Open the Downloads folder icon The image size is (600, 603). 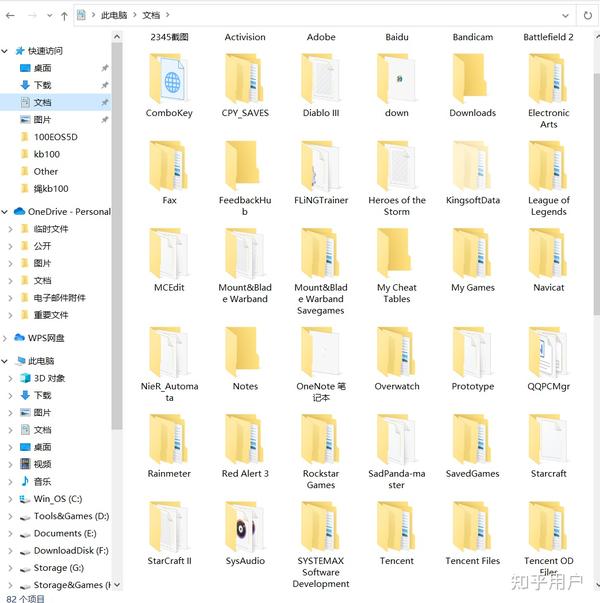click(472, 79)
